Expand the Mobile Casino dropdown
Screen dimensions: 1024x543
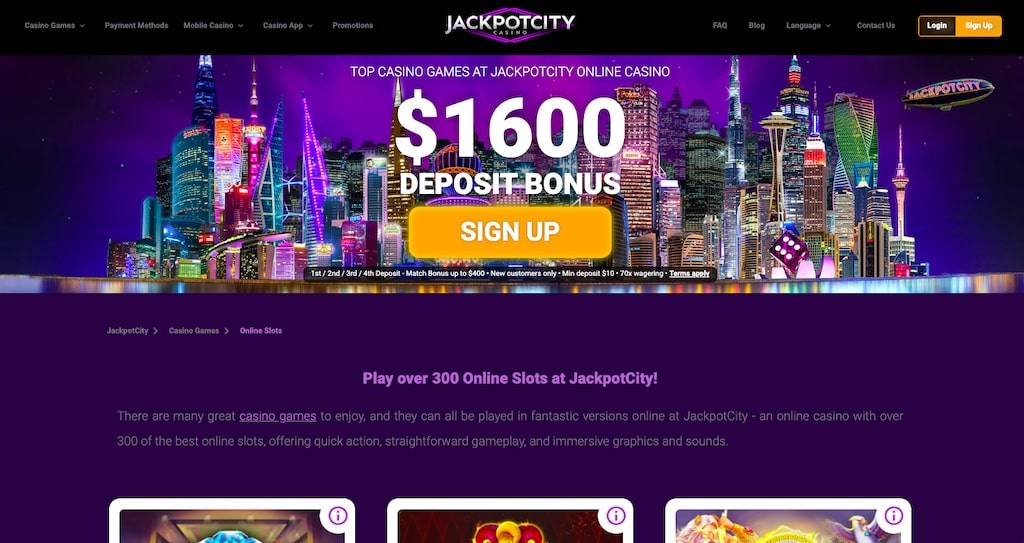213,25
